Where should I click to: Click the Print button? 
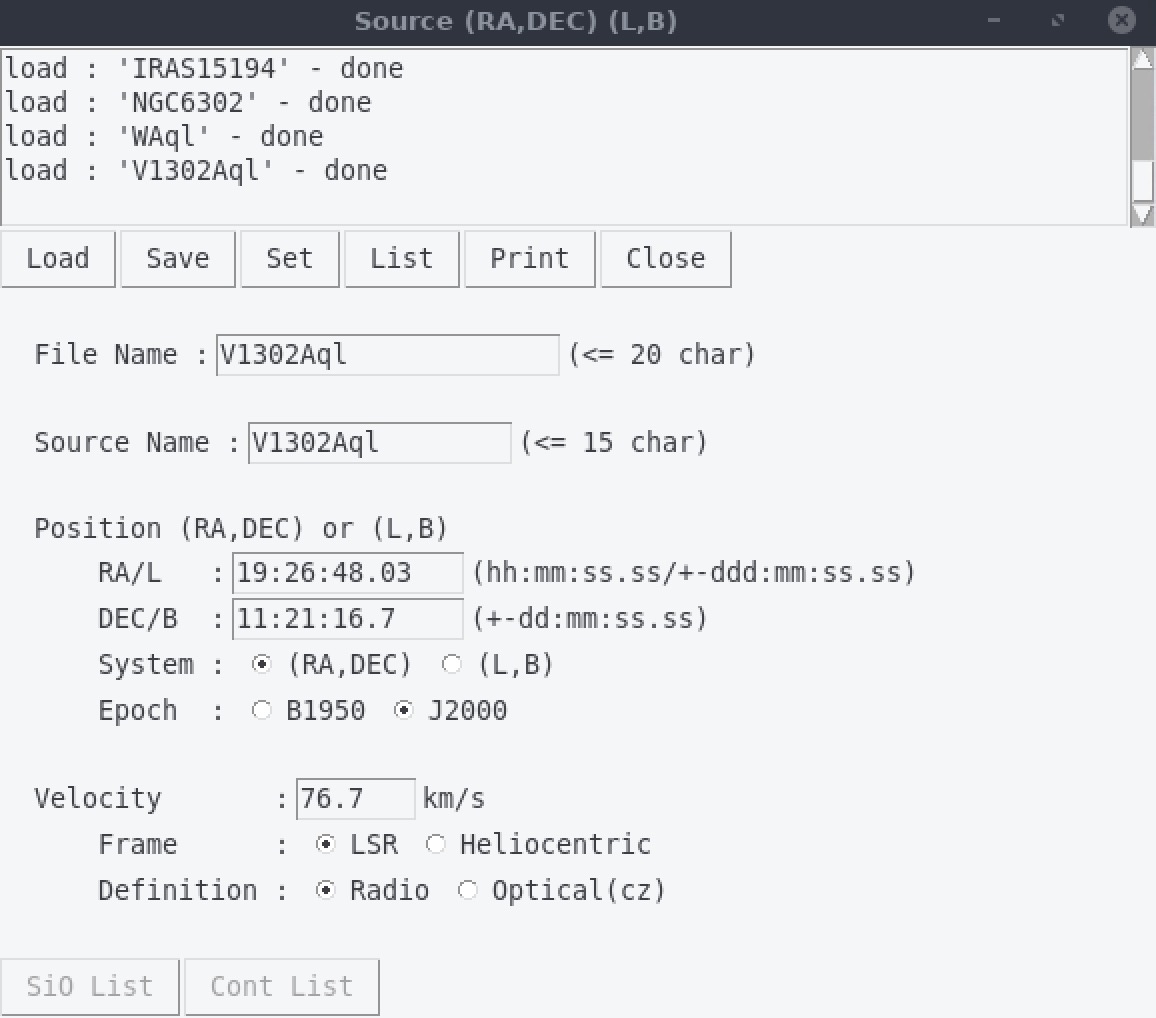click(529, 259)
